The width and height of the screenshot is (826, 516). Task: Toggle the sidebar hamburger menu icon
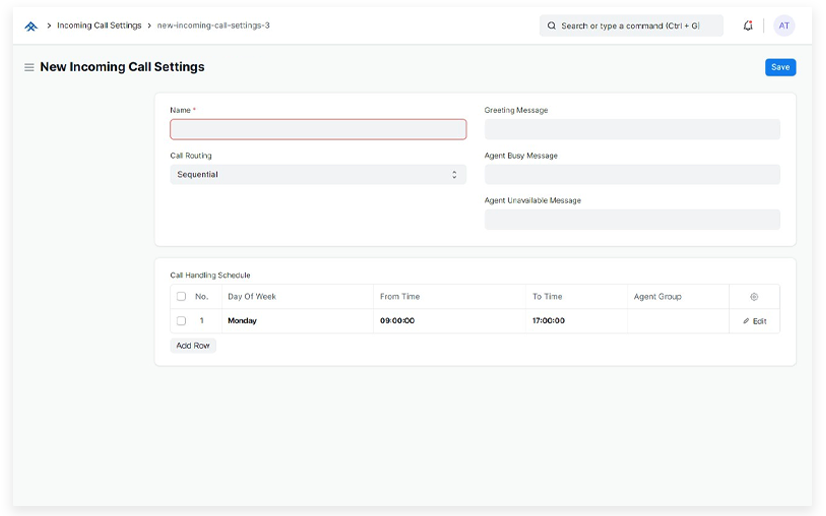pyautogui.click(x=29, y=68)
